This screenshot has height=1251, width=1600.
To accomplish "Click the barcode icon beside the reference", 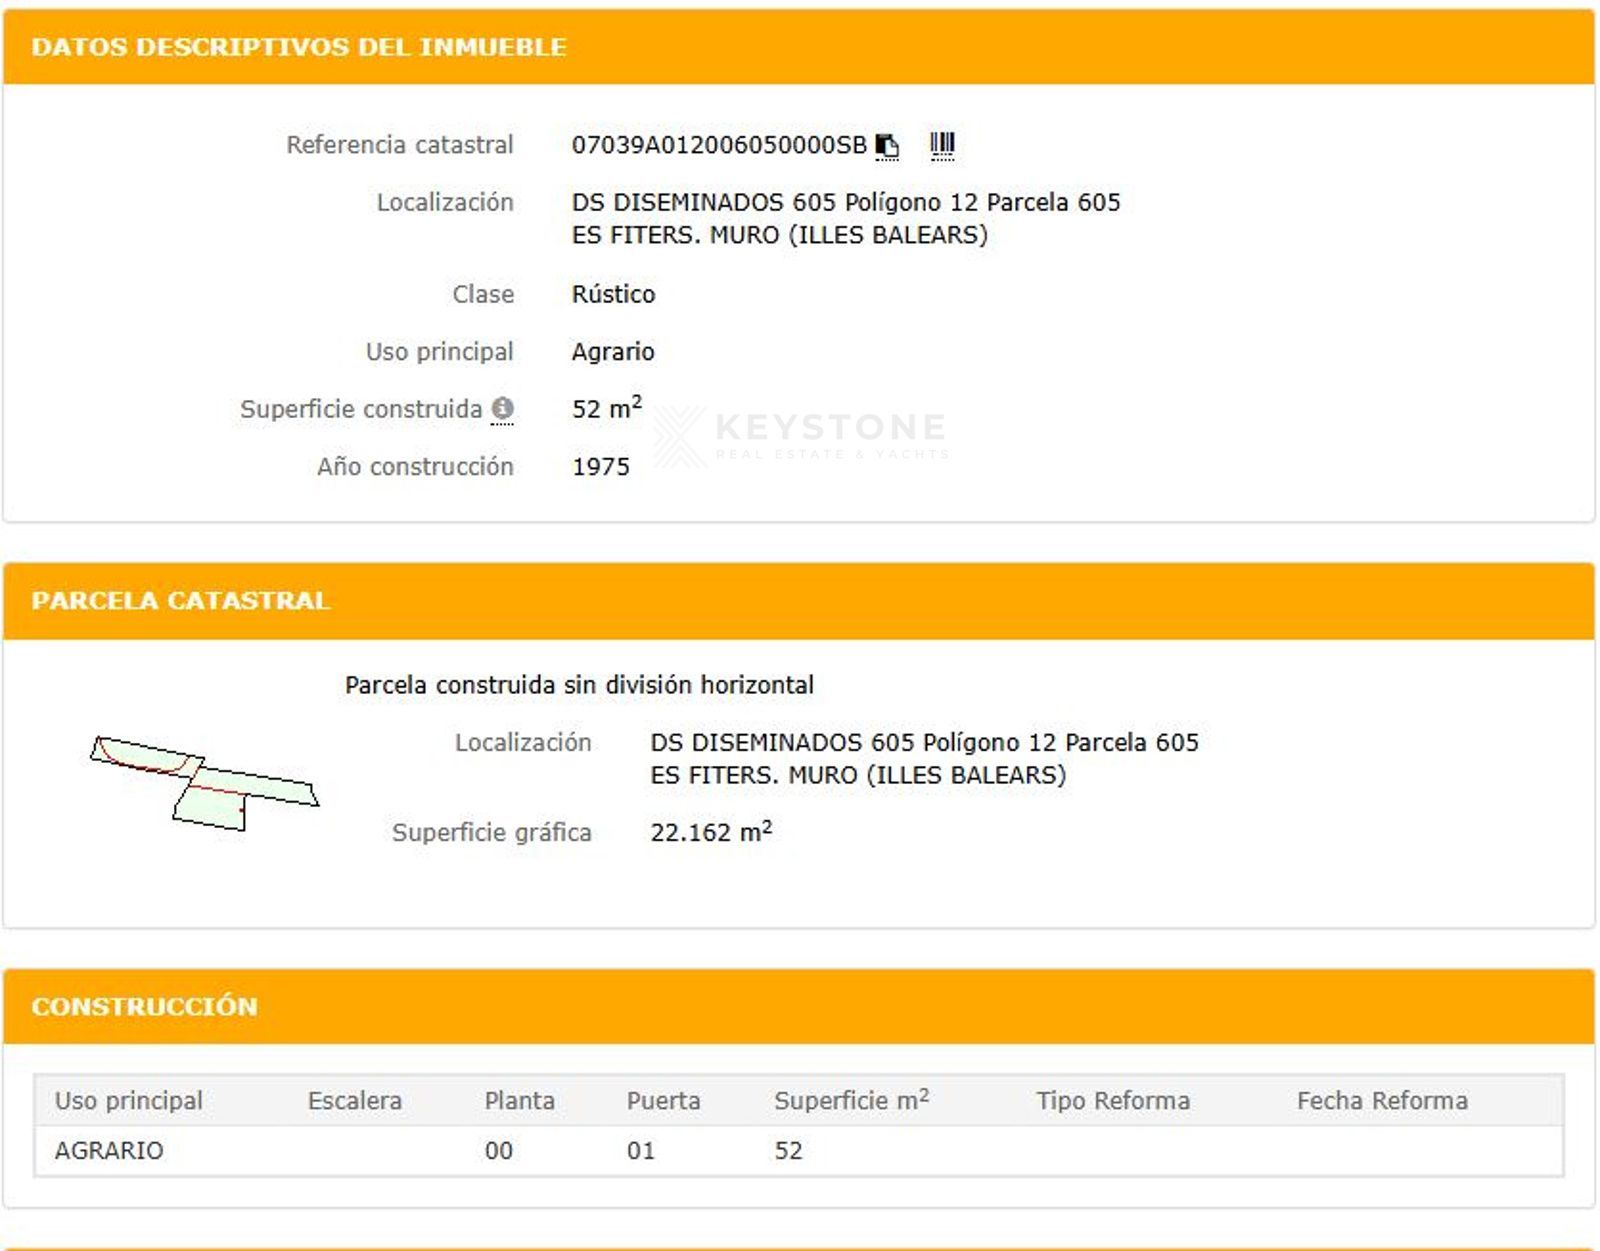I will coord(942,146).
